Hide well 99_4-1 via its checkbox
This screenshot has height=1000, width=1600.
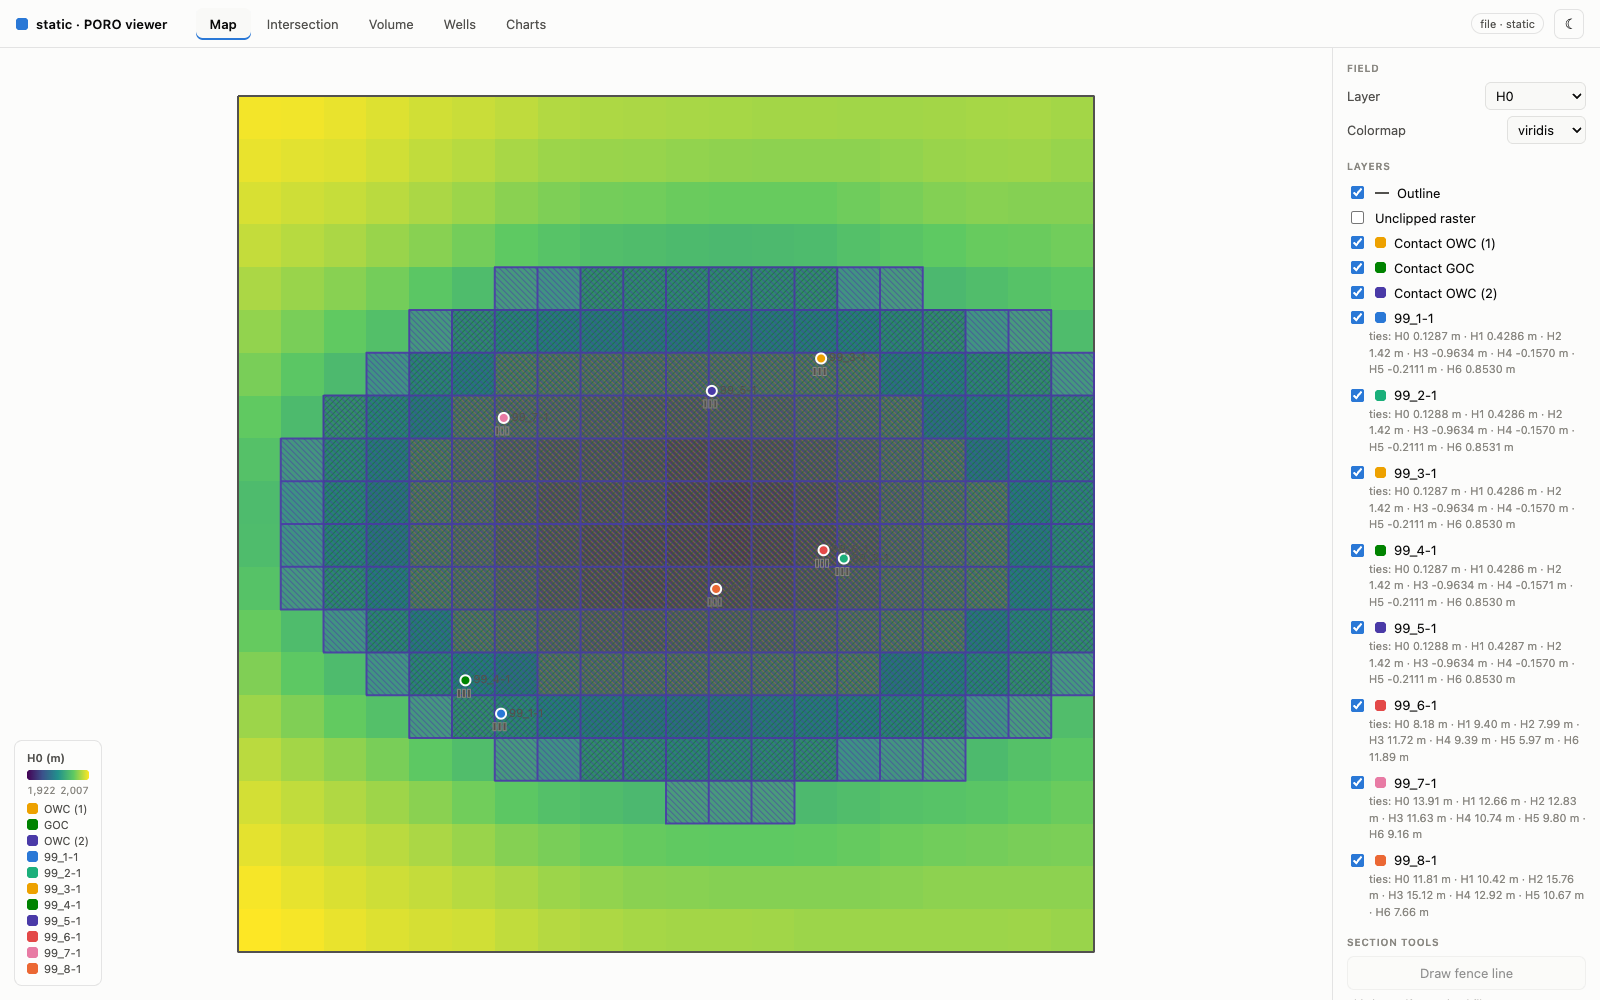[x=1357, y=550]
